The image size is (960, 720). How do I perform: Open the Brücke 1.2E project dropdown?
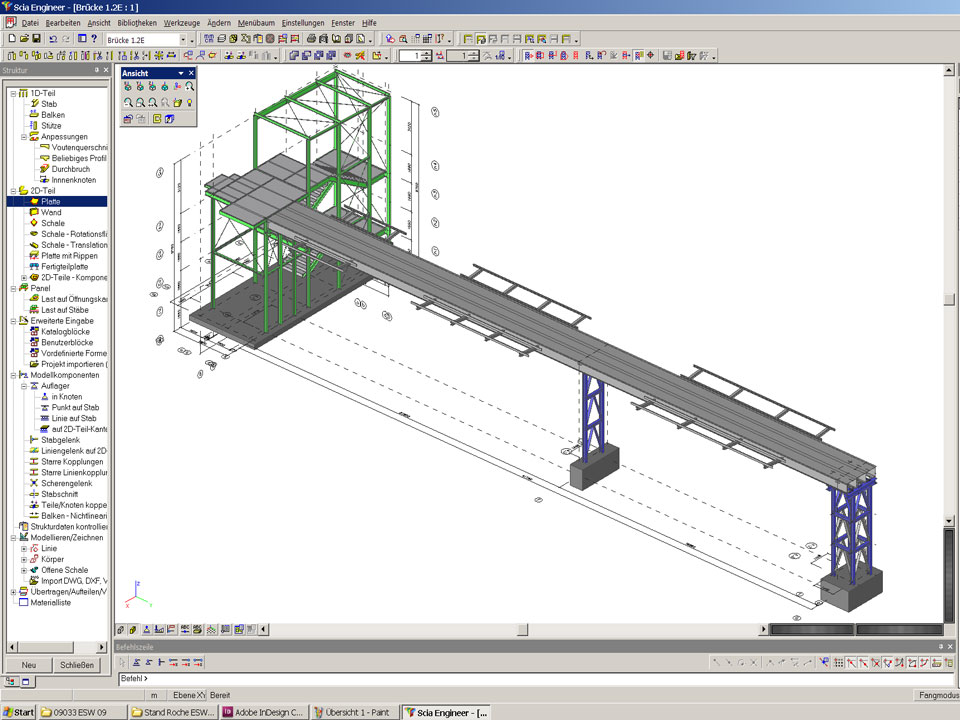(x=182, y=39)
